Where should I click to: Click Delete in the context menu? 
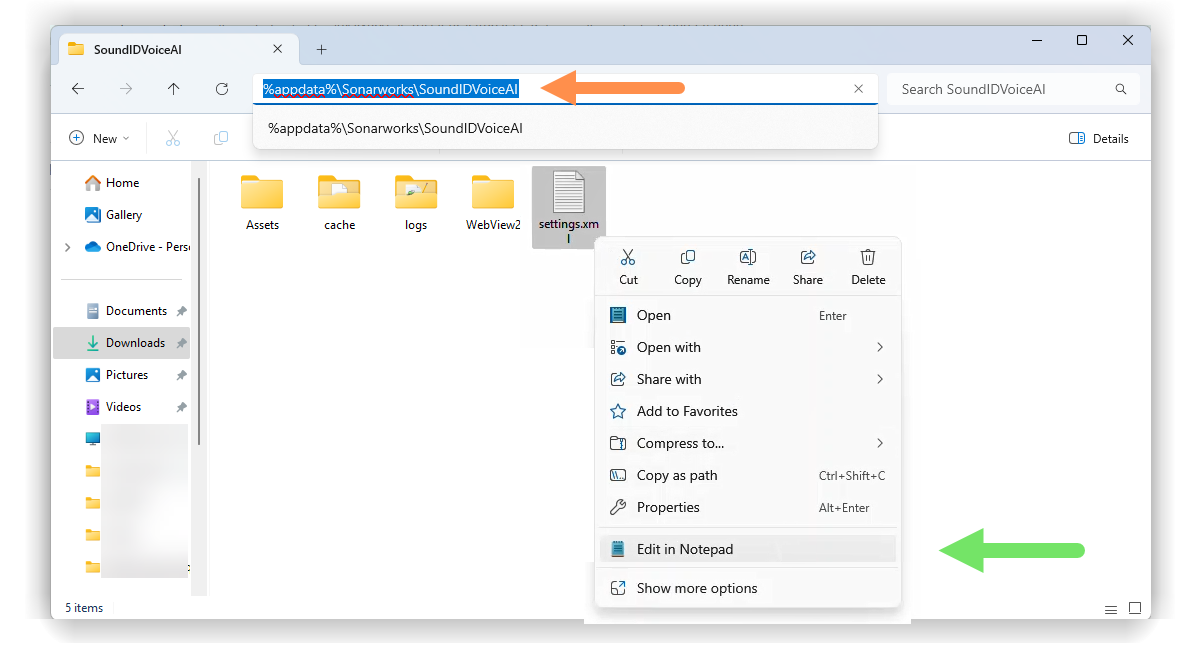click(868, 267)
